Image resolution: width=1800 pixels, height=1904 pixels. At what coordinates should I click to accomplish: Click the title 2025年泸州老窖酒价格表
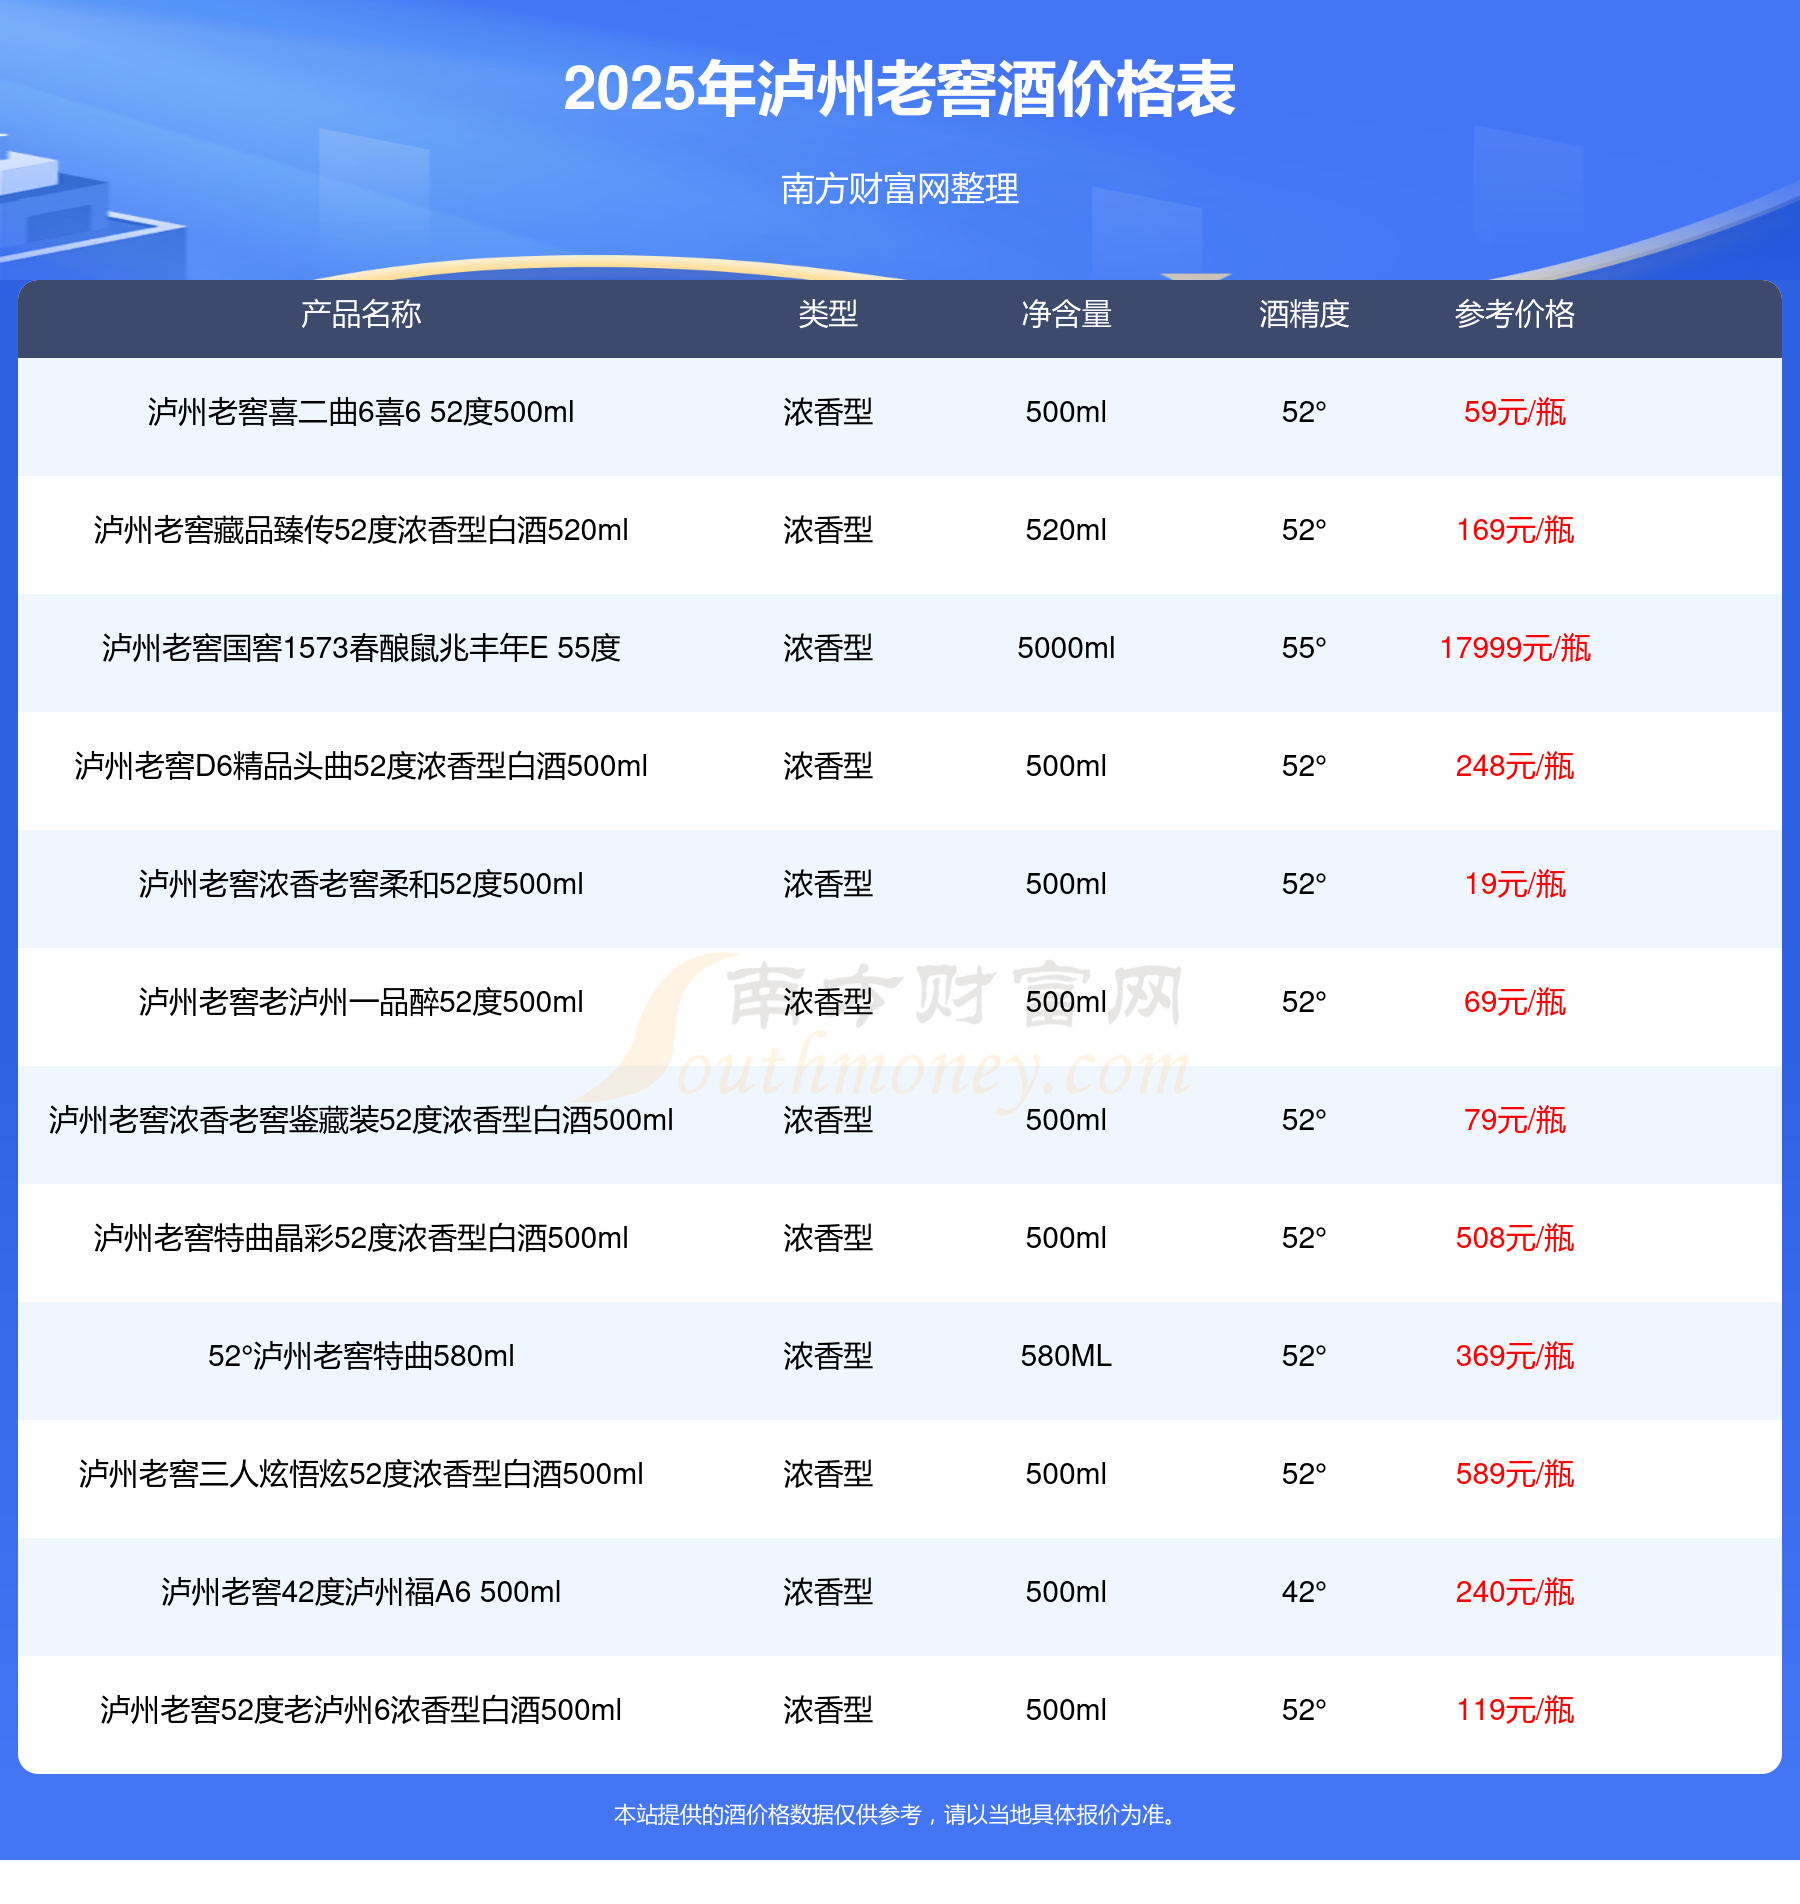point(899,89)
